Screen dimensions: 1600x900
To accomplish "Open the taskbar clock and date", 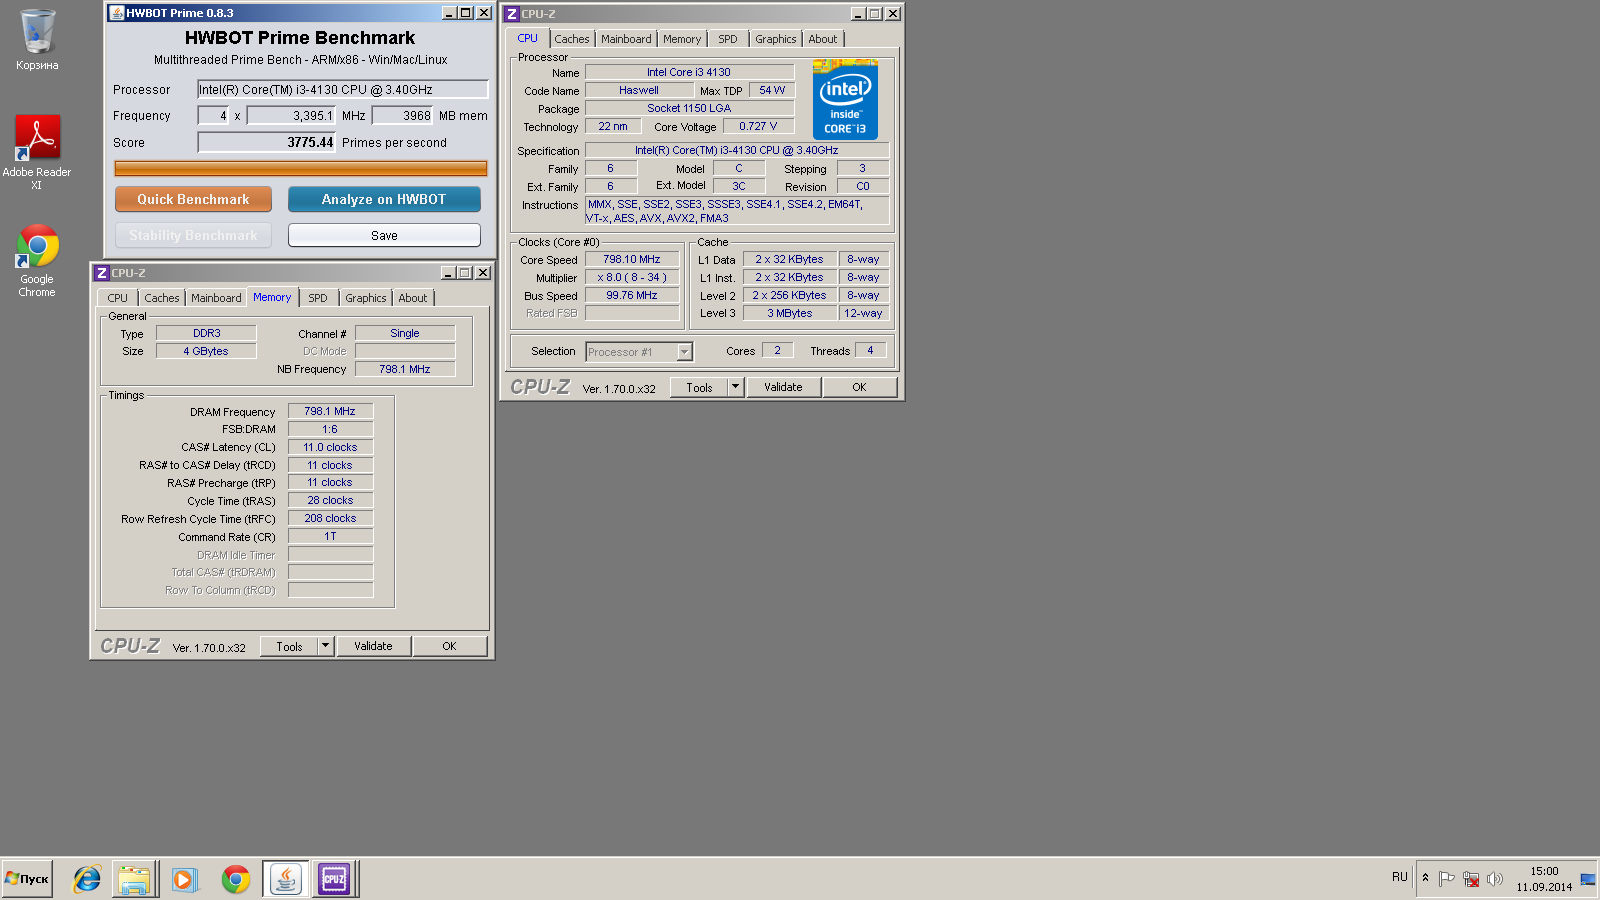I will click(1544, 879).
